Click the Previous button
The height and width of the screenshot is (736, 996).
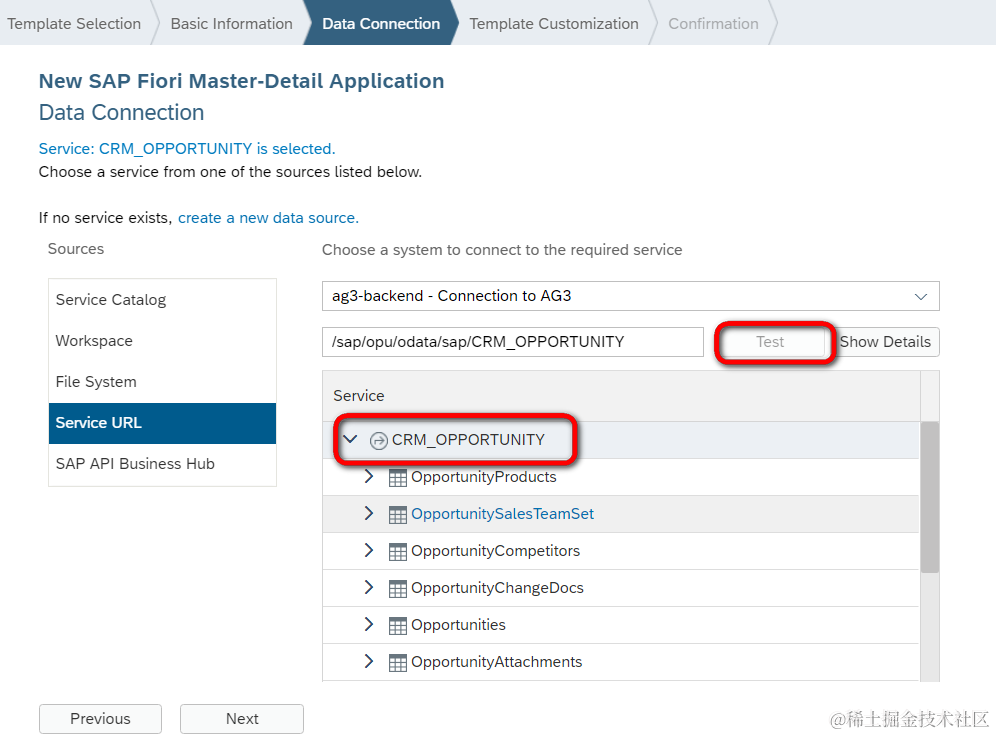100,719
